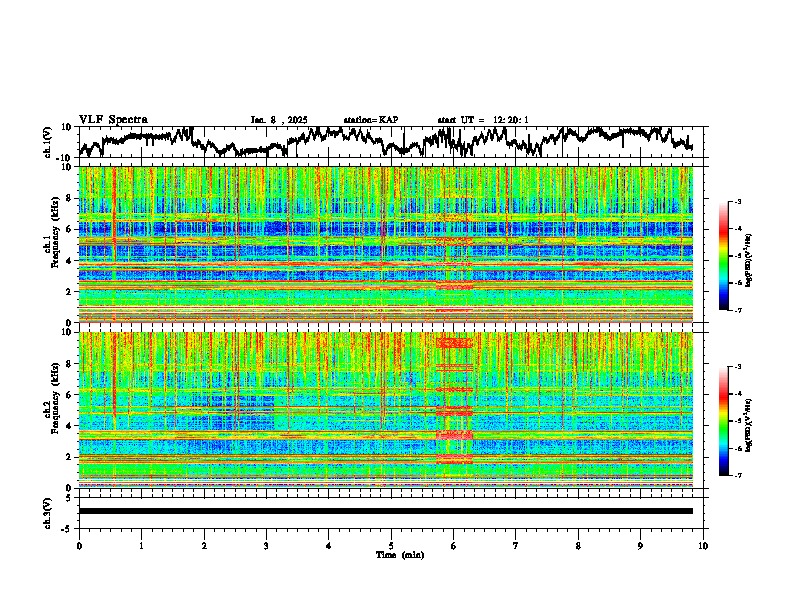This screenshot has width=792, height=612.
Task: Click the ch.2 color bar PSD units label
Action: click(749, 425)
